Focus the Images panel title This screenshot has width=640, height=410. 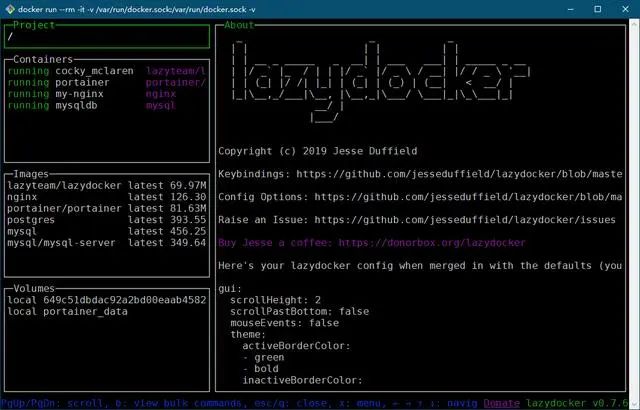(x=31, y=174)
